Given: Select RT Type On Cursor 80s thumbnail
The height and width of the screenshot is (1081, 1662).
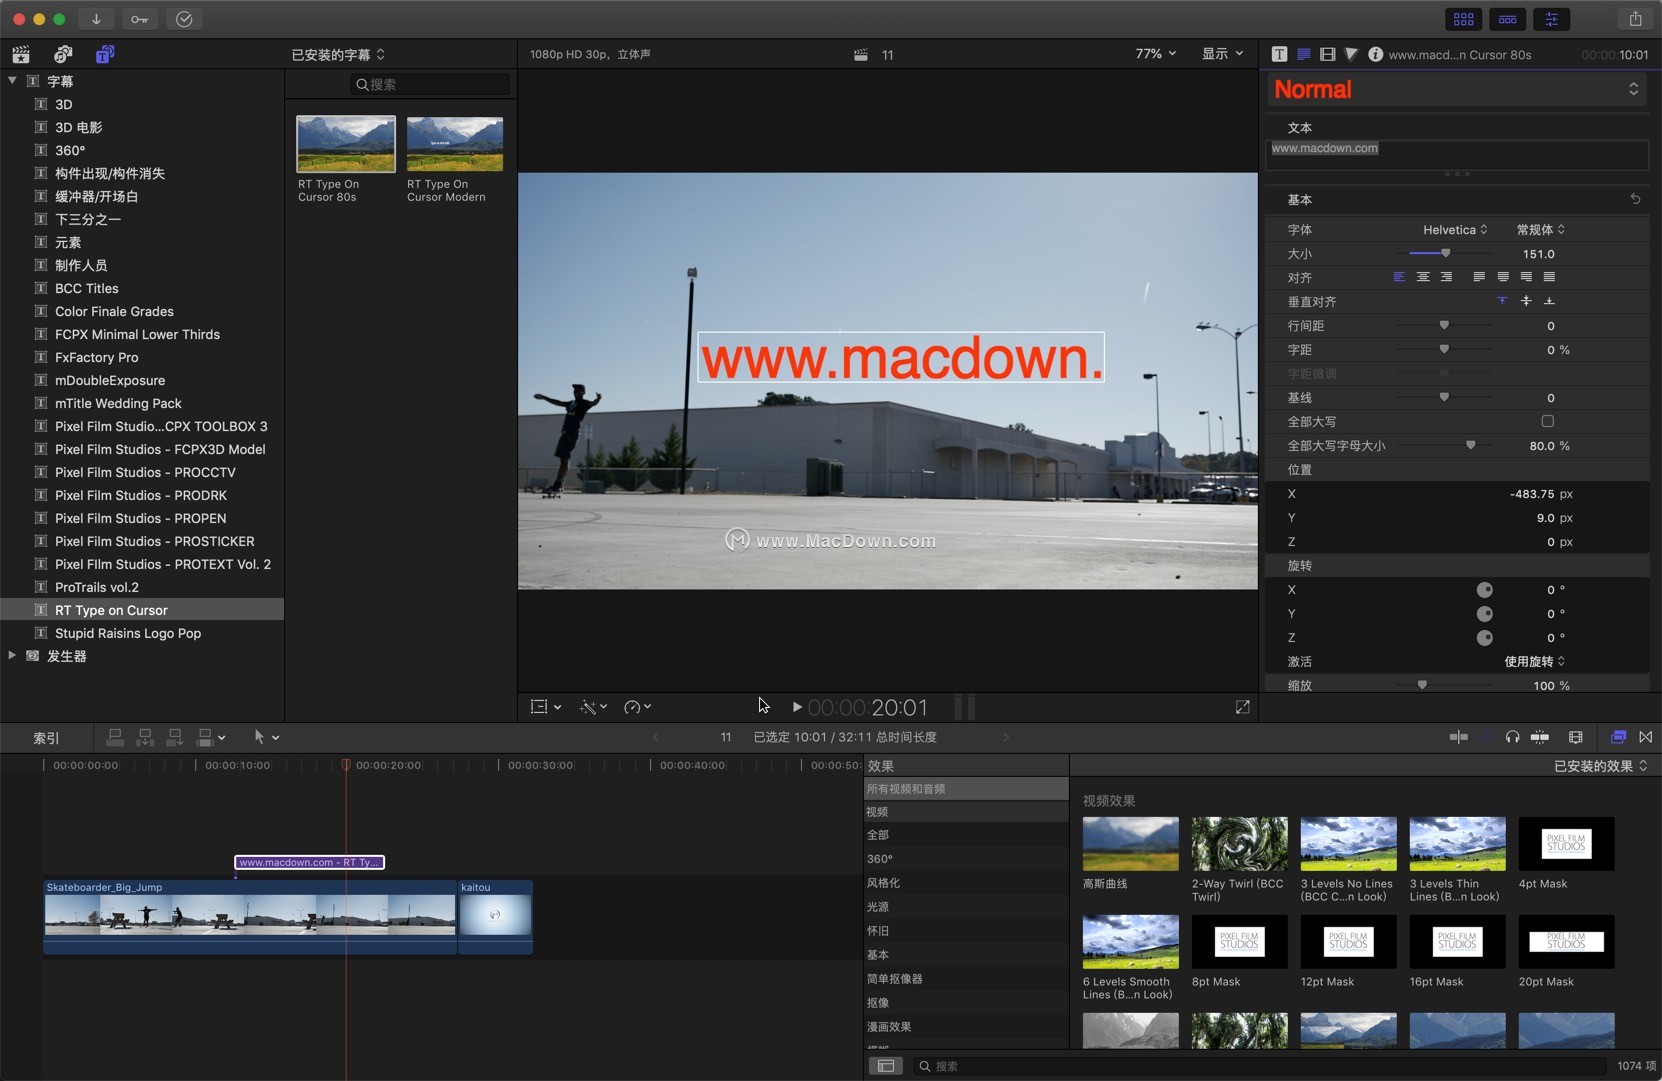Looking at the screenshot, I should pos(346,144).
